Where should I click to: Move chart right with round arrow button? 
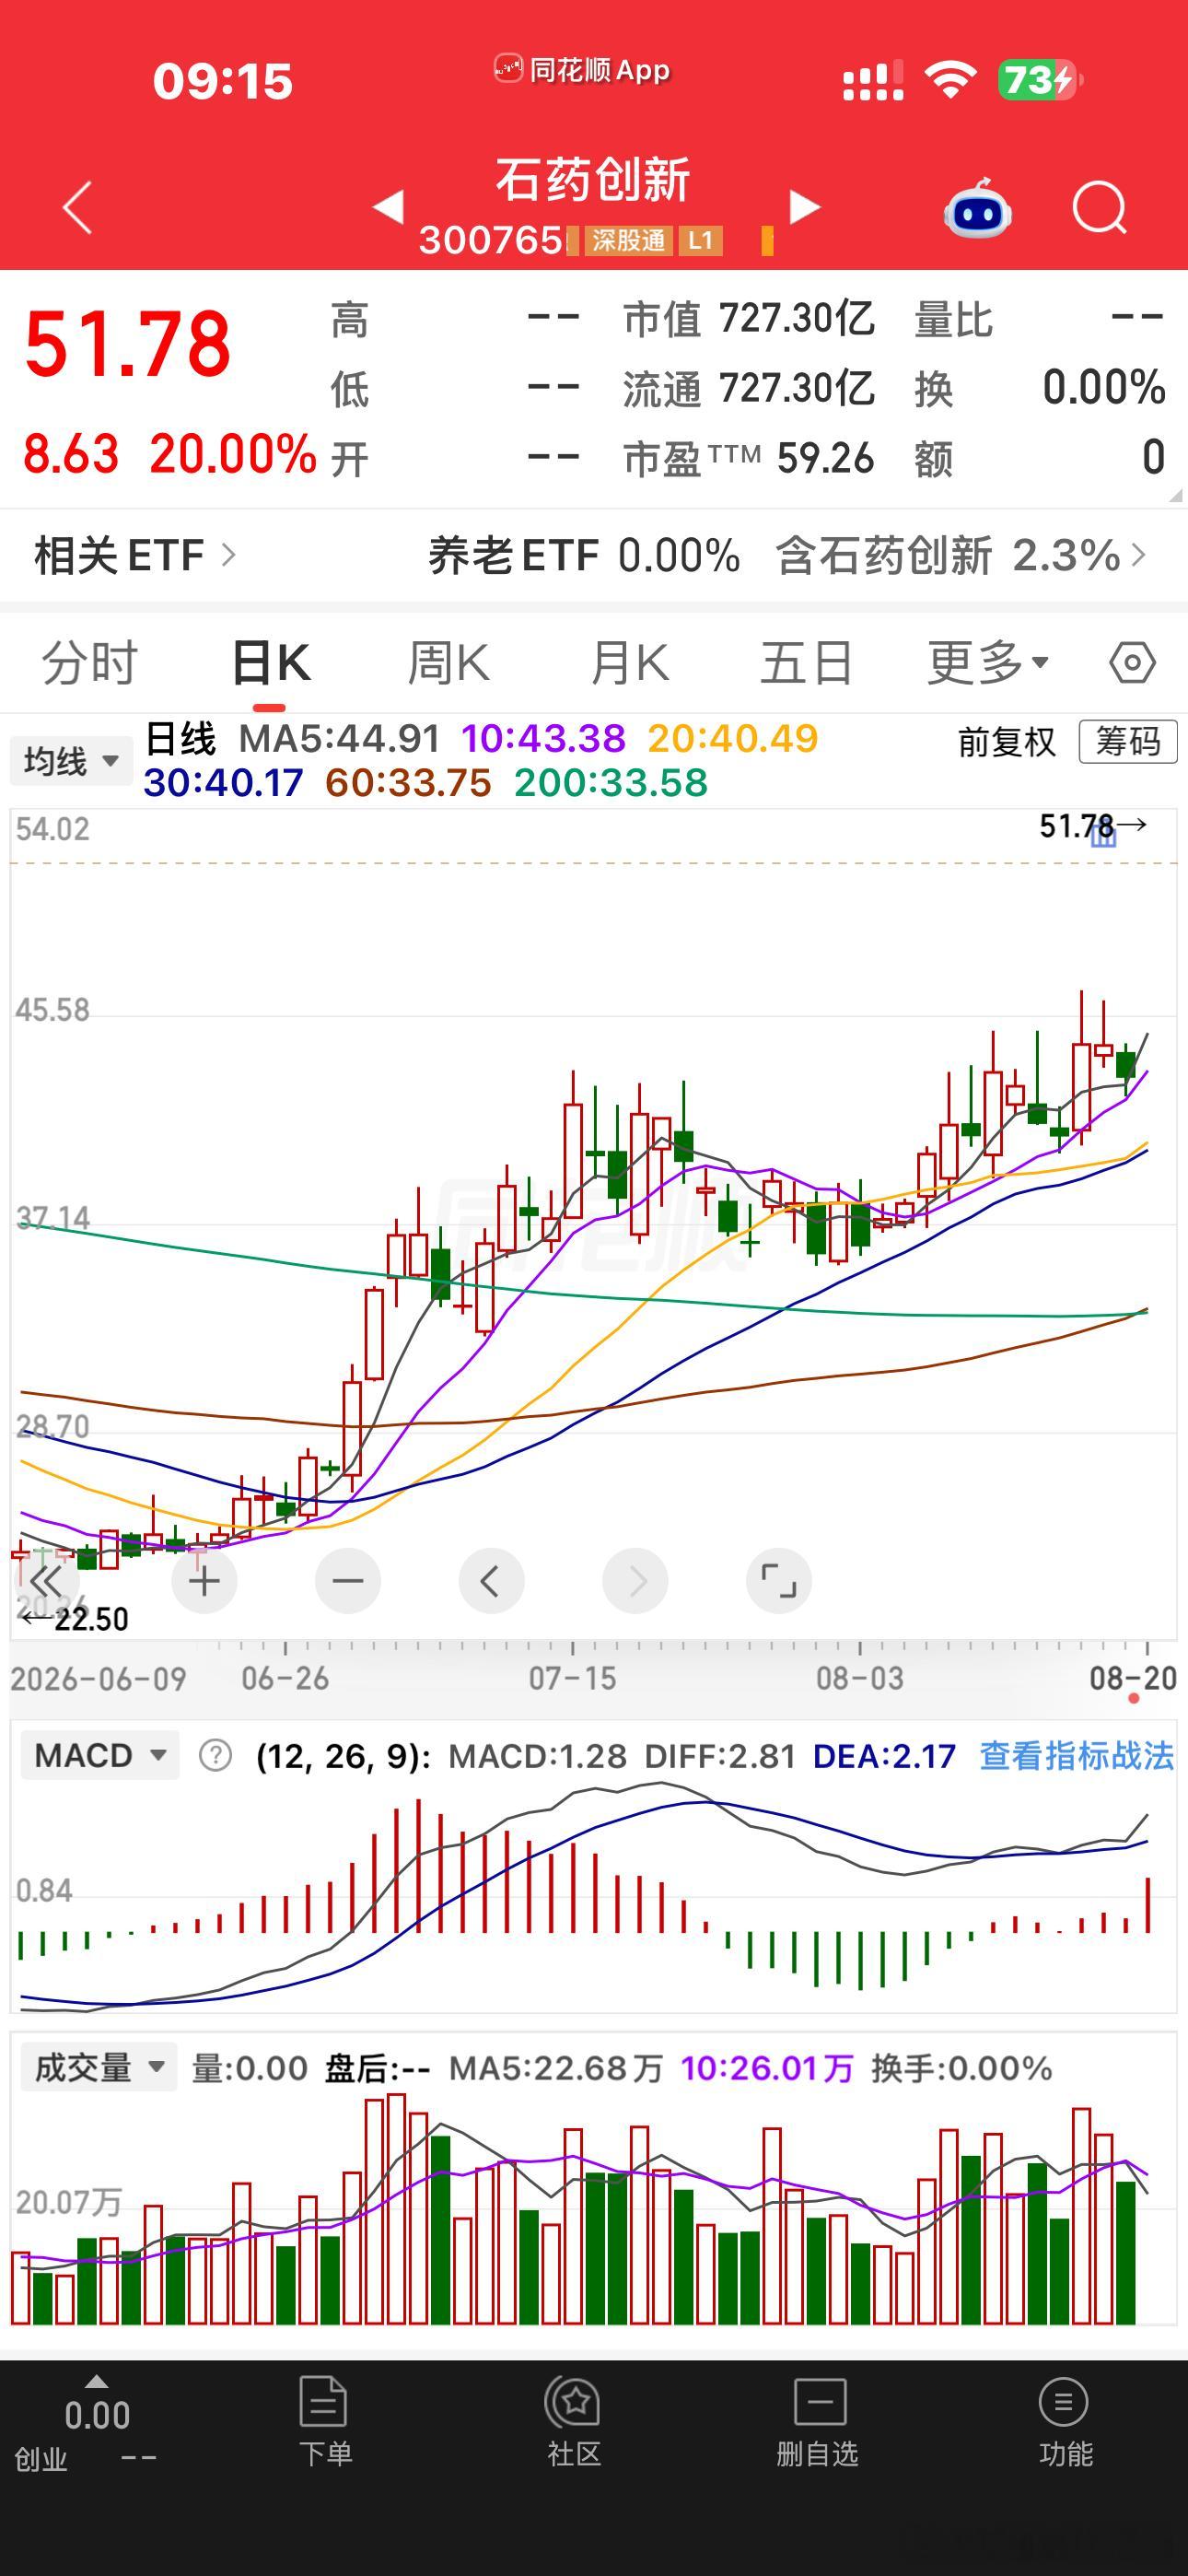pyautogui.click(x=635, y=1581)
